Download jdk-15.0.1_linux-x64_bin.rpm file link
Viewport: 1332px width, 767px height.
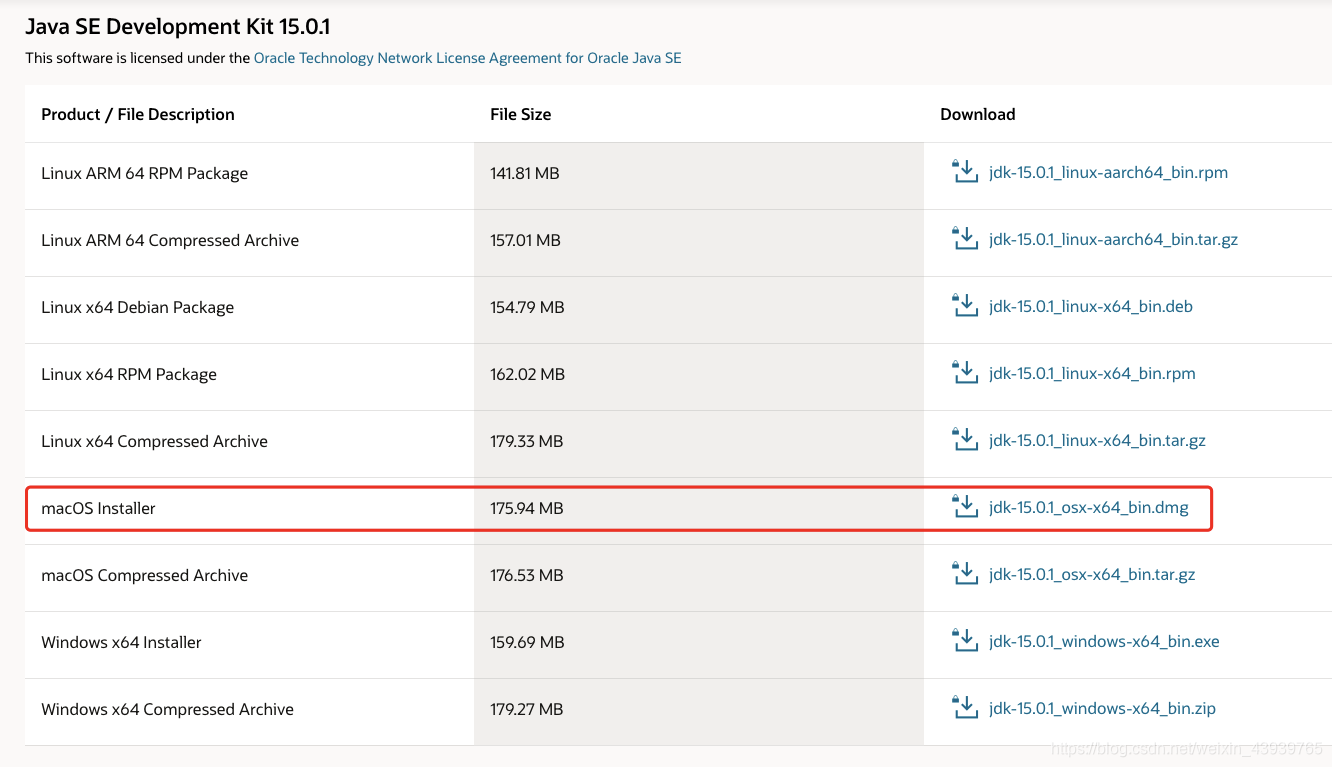click(1092, 374)
